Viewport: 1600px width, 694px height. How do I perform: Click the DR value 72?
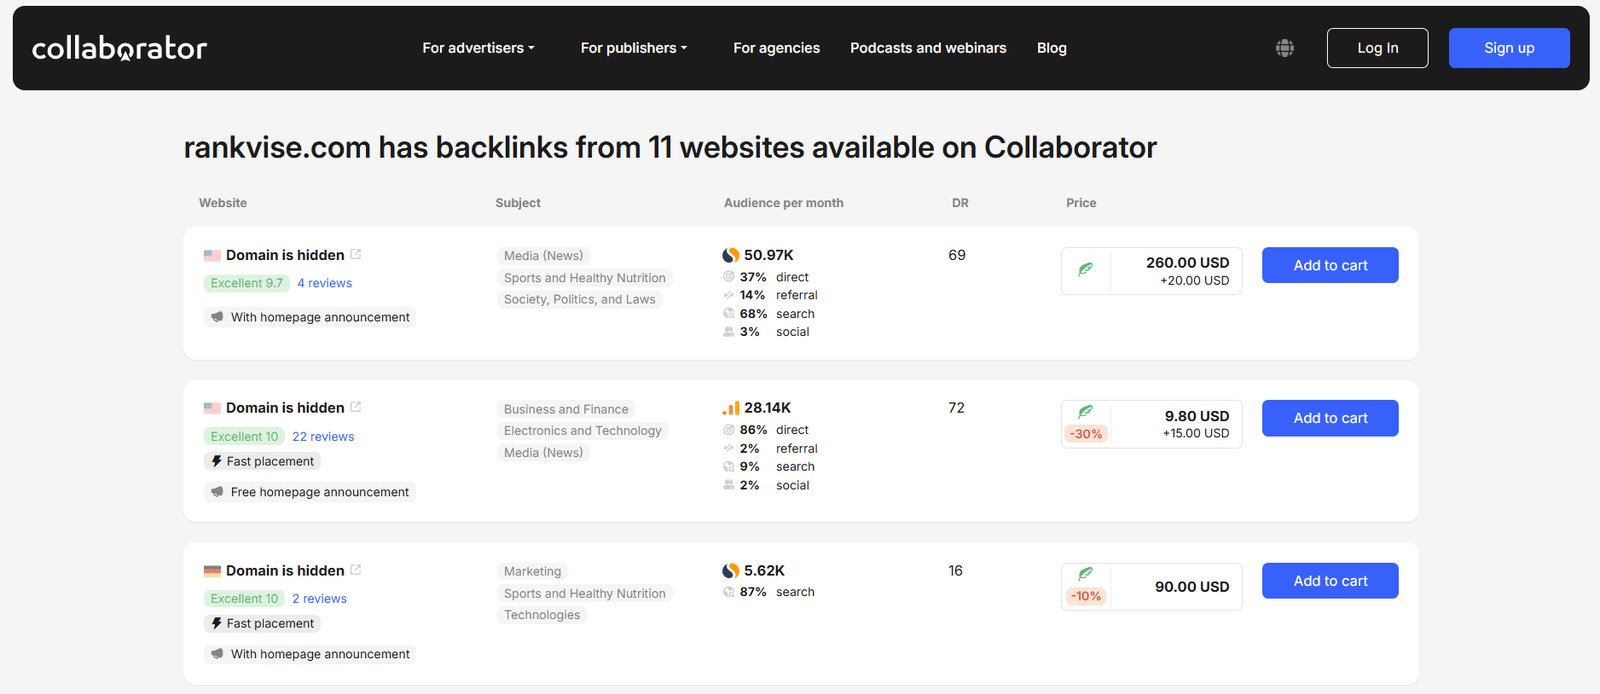tap(956, 408)
